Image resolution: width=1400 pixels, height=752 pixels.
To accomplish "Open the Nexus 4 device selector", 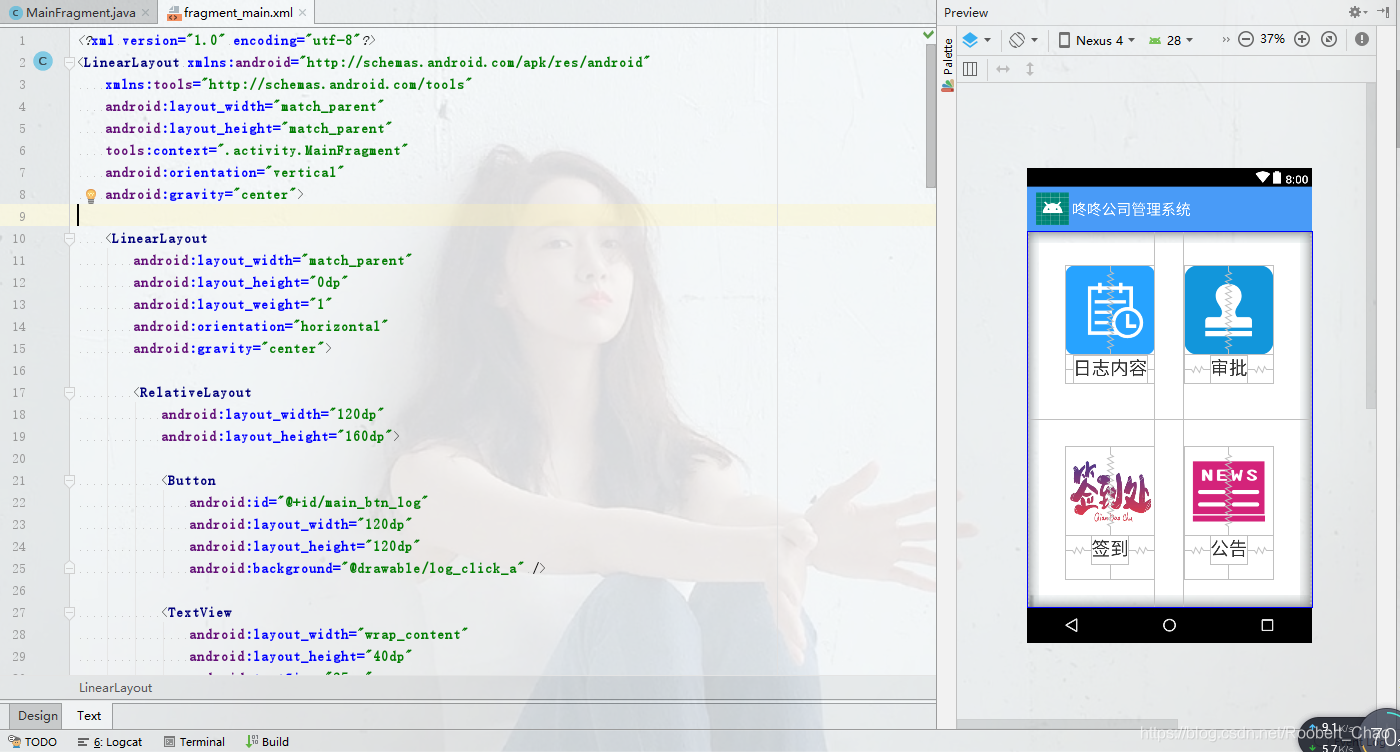I will pyautogui.click(x=1097, y=40).
